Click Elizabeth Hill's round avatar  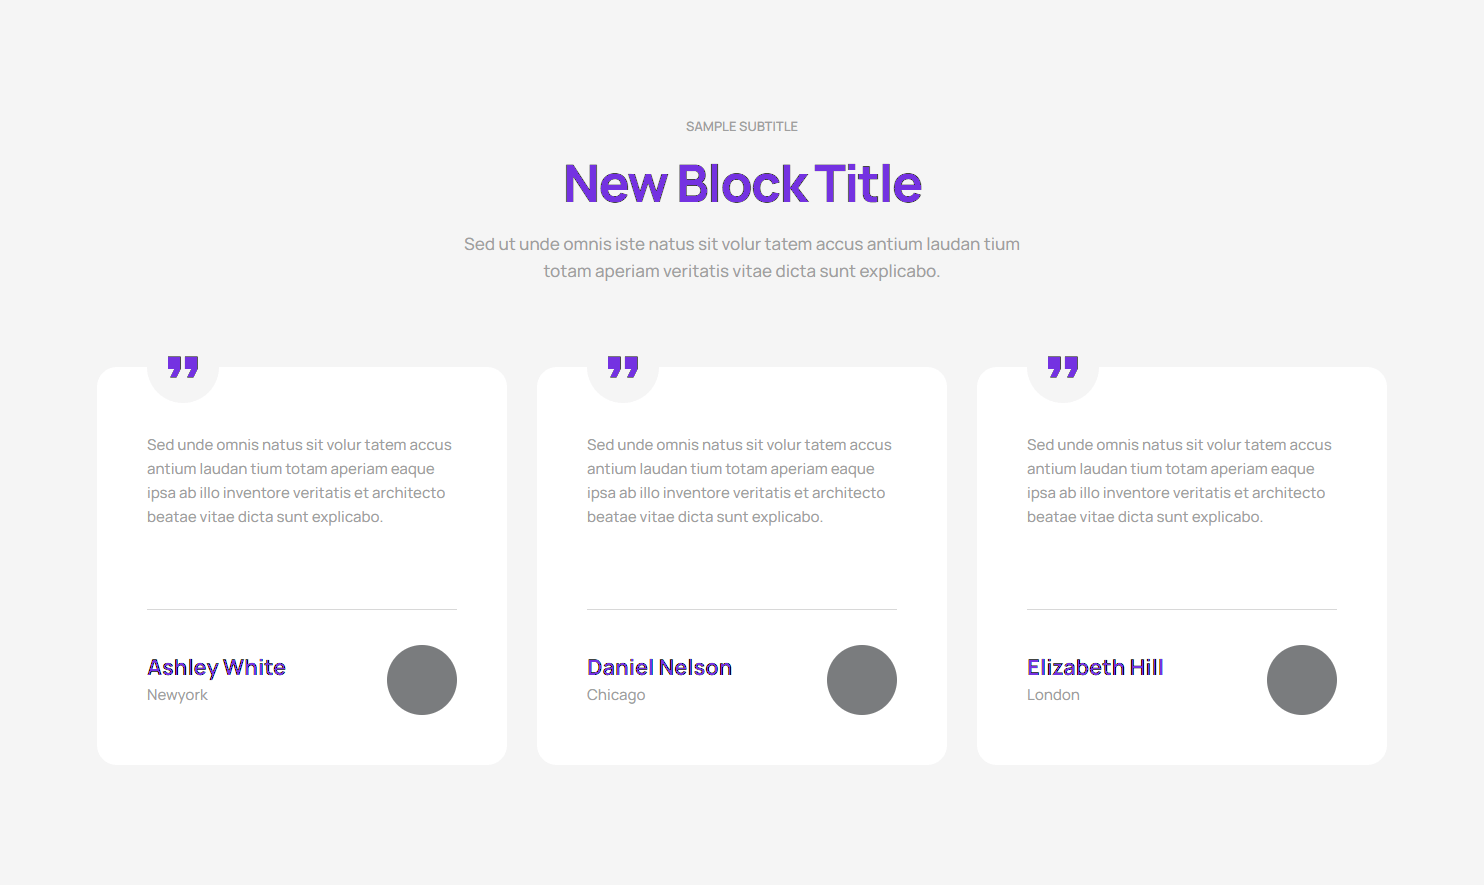[x=1302, y=680]
